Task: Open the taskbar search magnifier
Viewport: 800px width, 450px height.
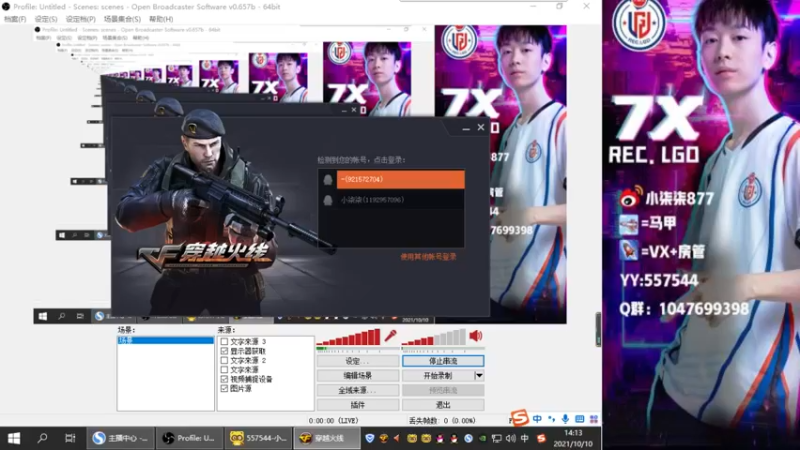Action: pos(42,438)
